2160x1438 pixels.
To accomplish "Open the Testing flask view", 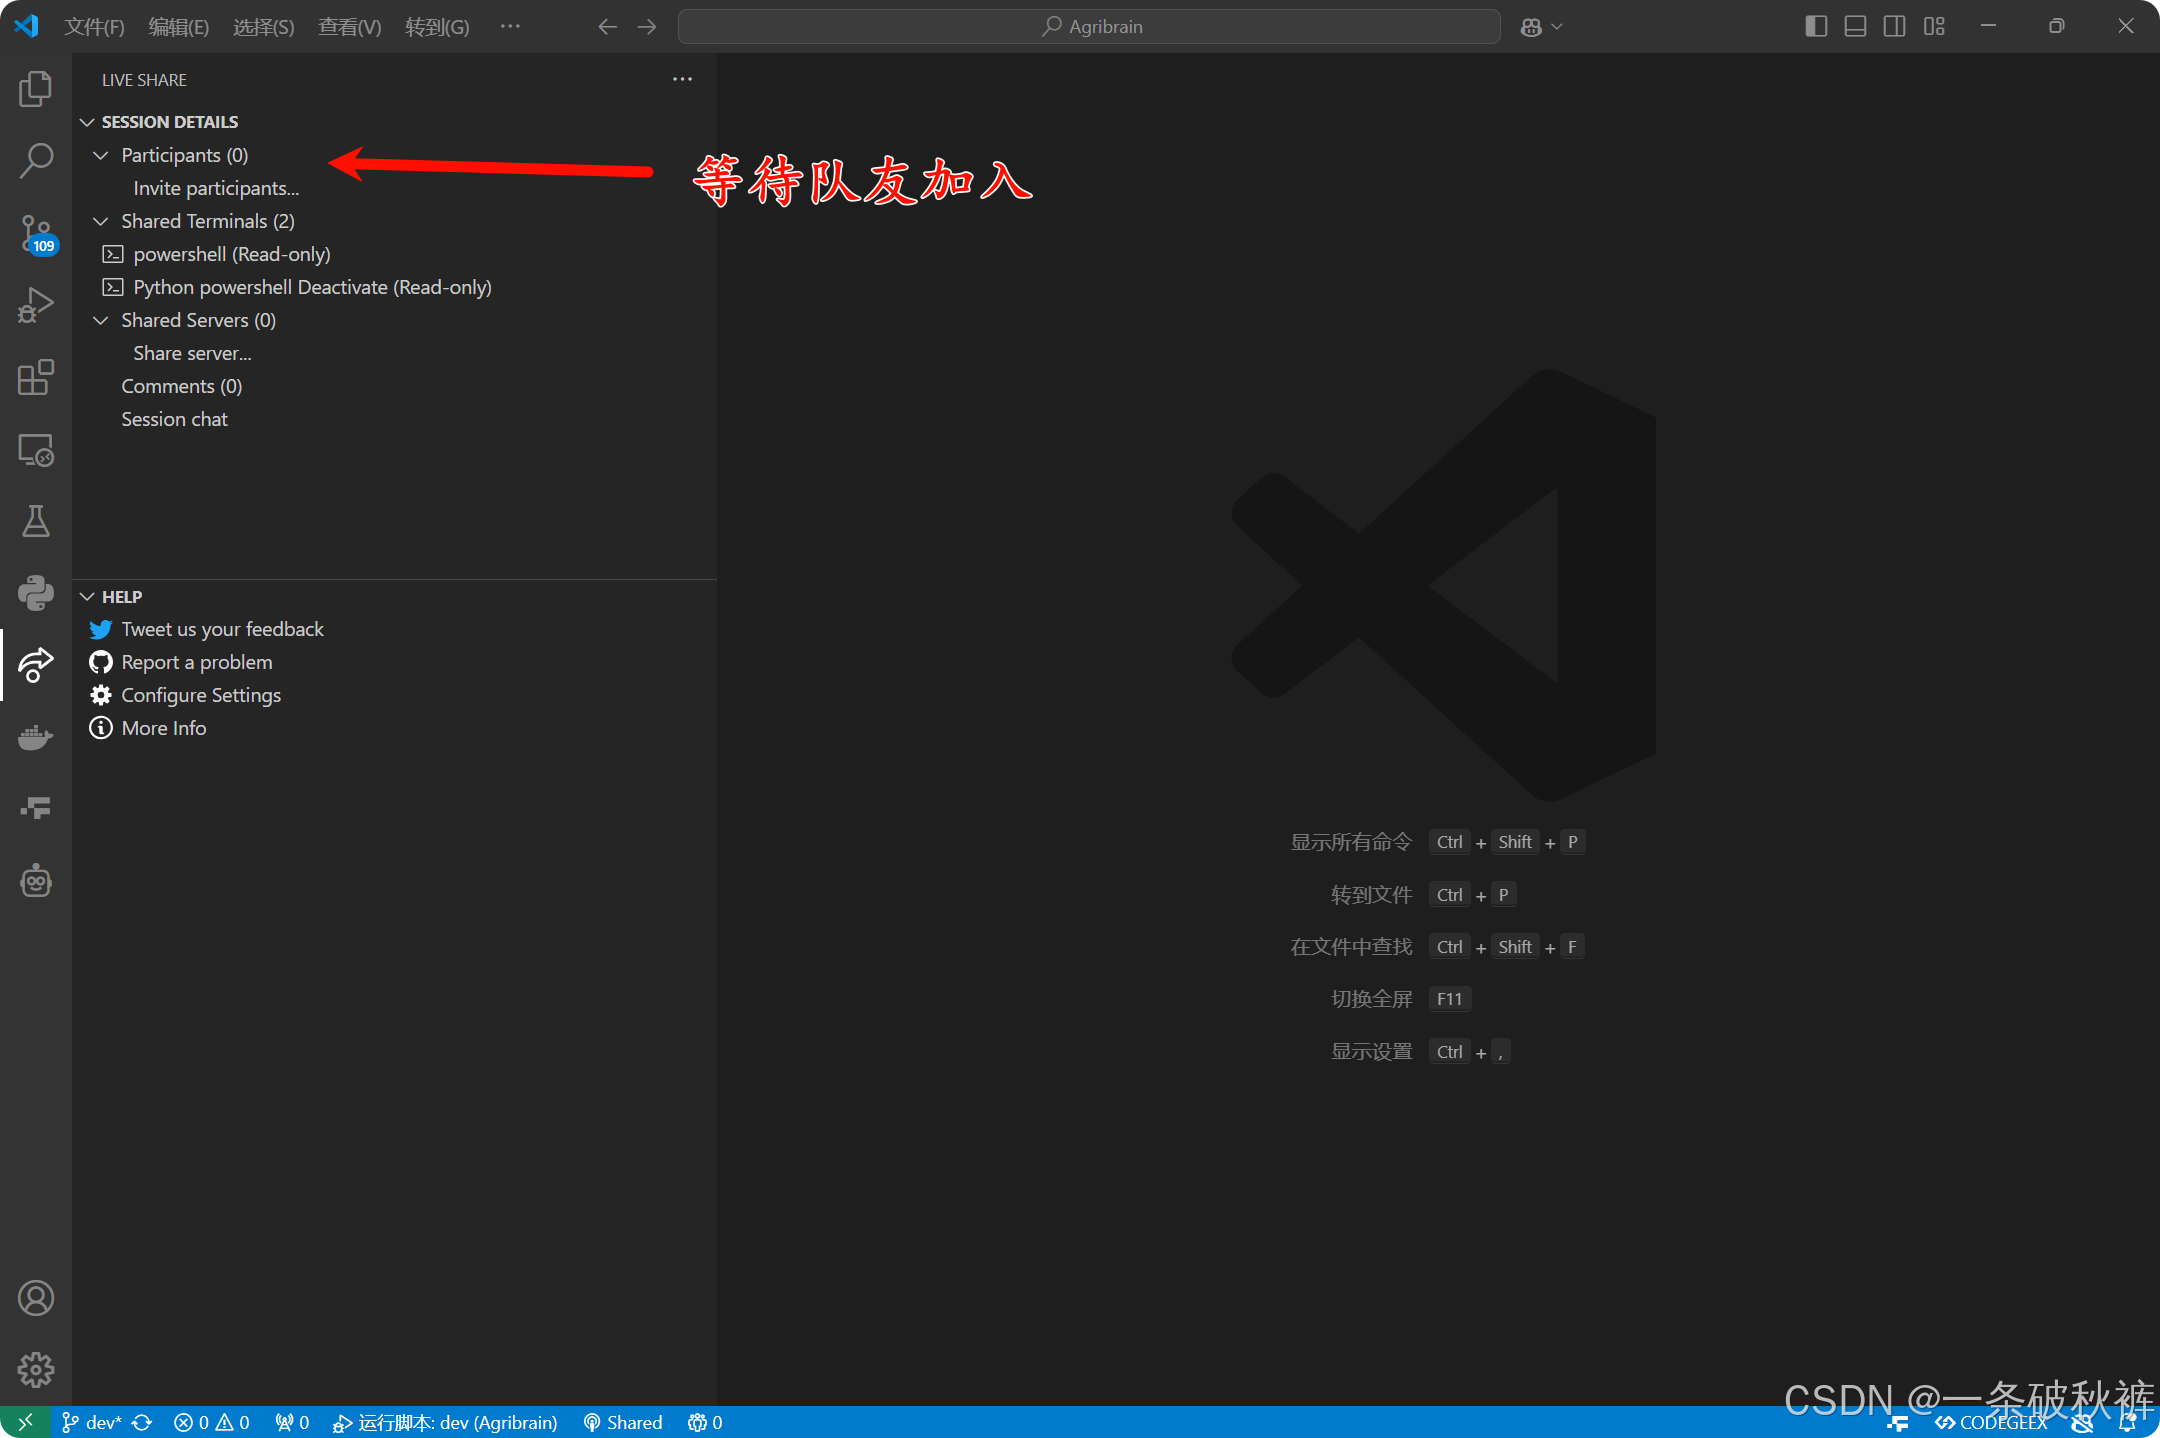I will click(x=35, y=521).
